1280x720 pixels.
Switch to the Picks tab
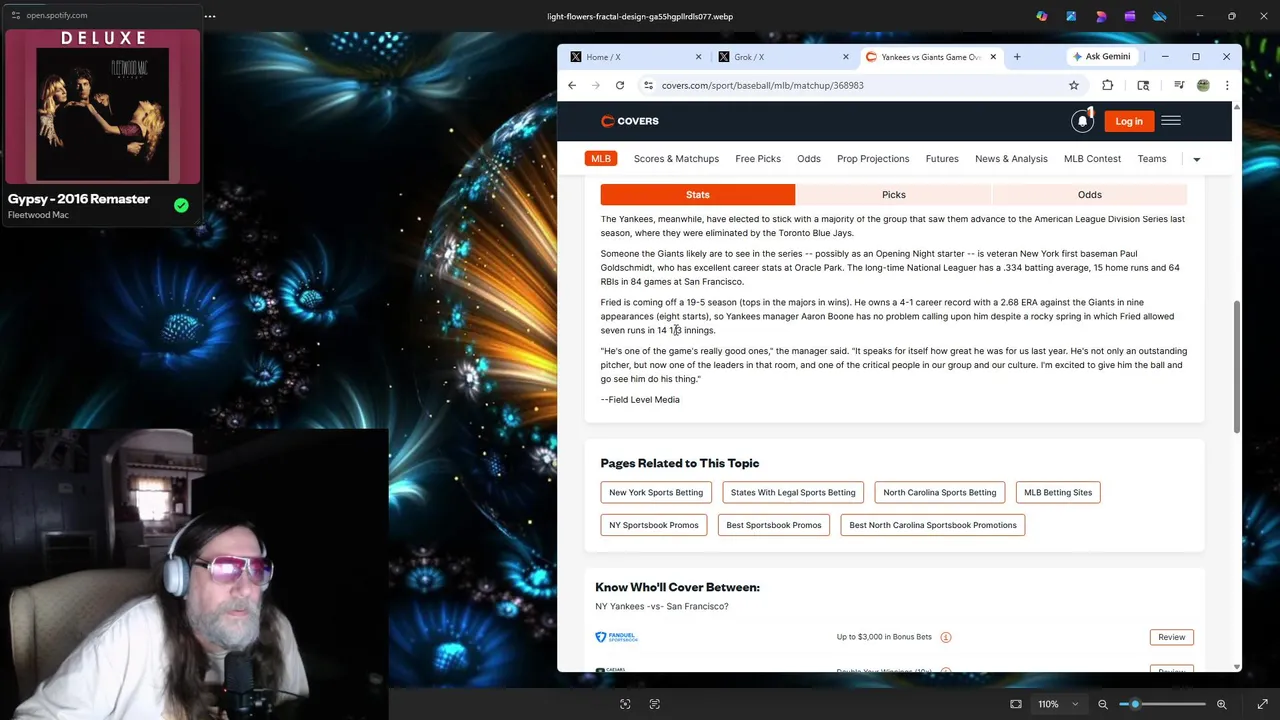[x=894, y=195]
